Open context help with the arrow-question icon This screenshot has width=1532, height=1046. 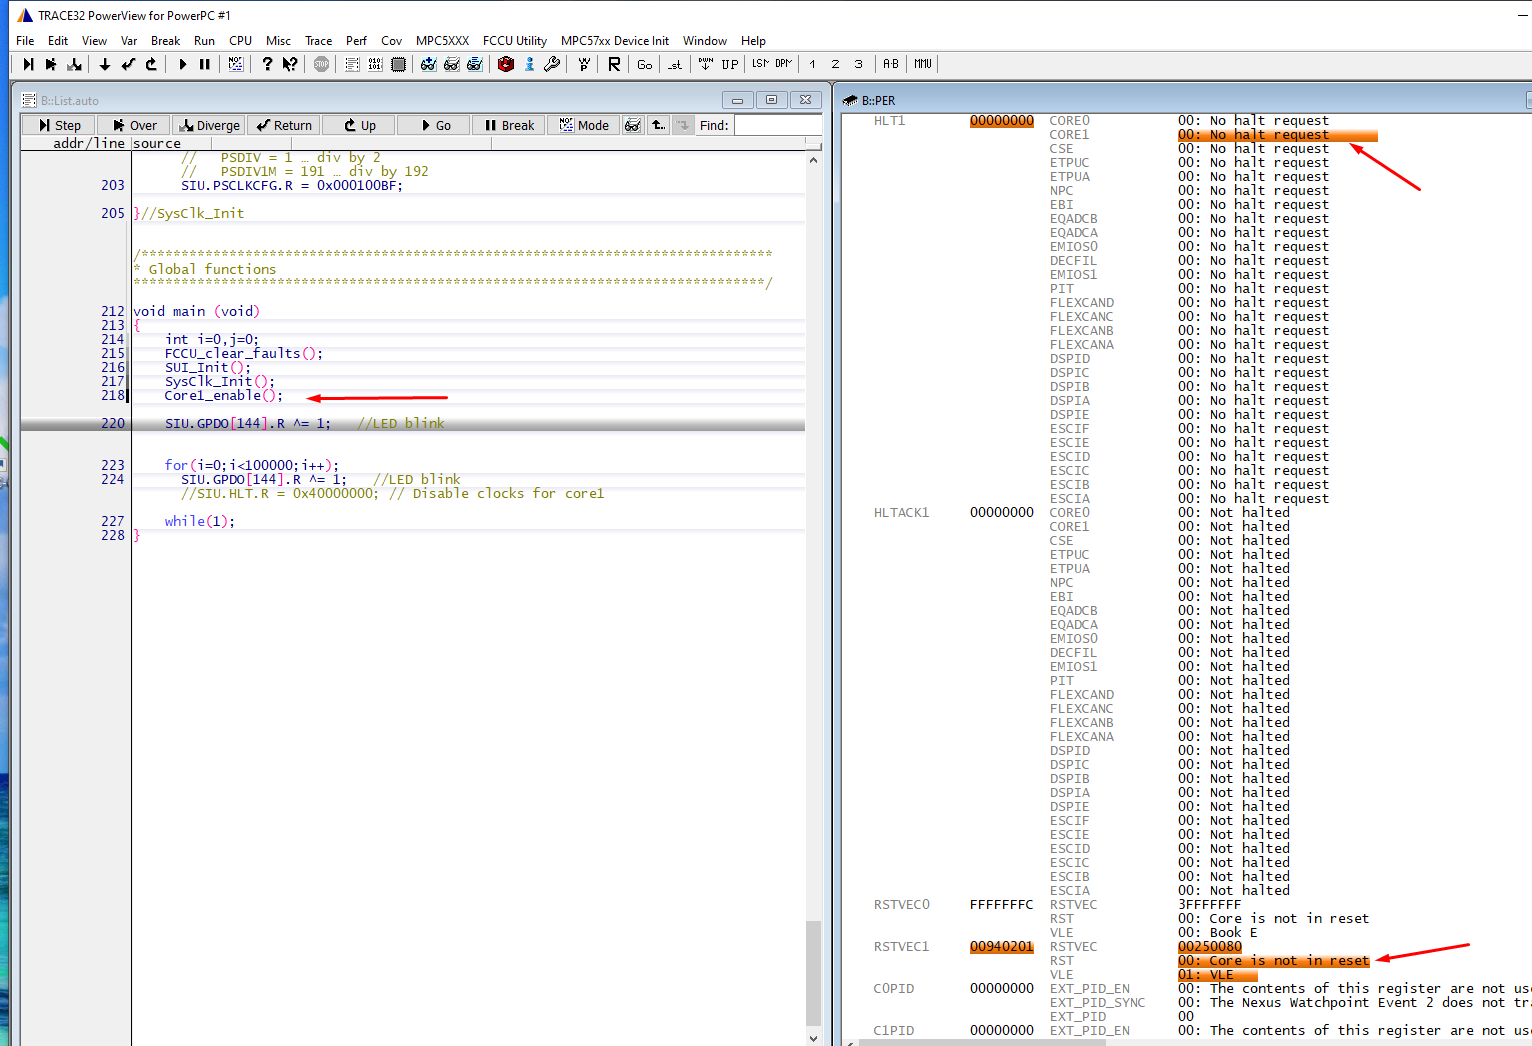point(290,64)
